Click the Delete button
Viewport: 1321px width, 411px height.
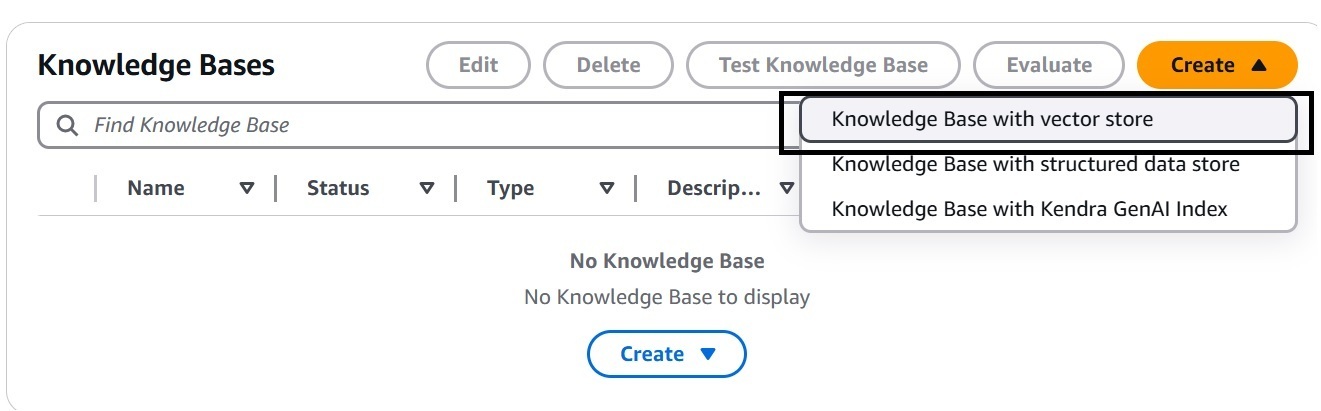click(x=608, y=65)
